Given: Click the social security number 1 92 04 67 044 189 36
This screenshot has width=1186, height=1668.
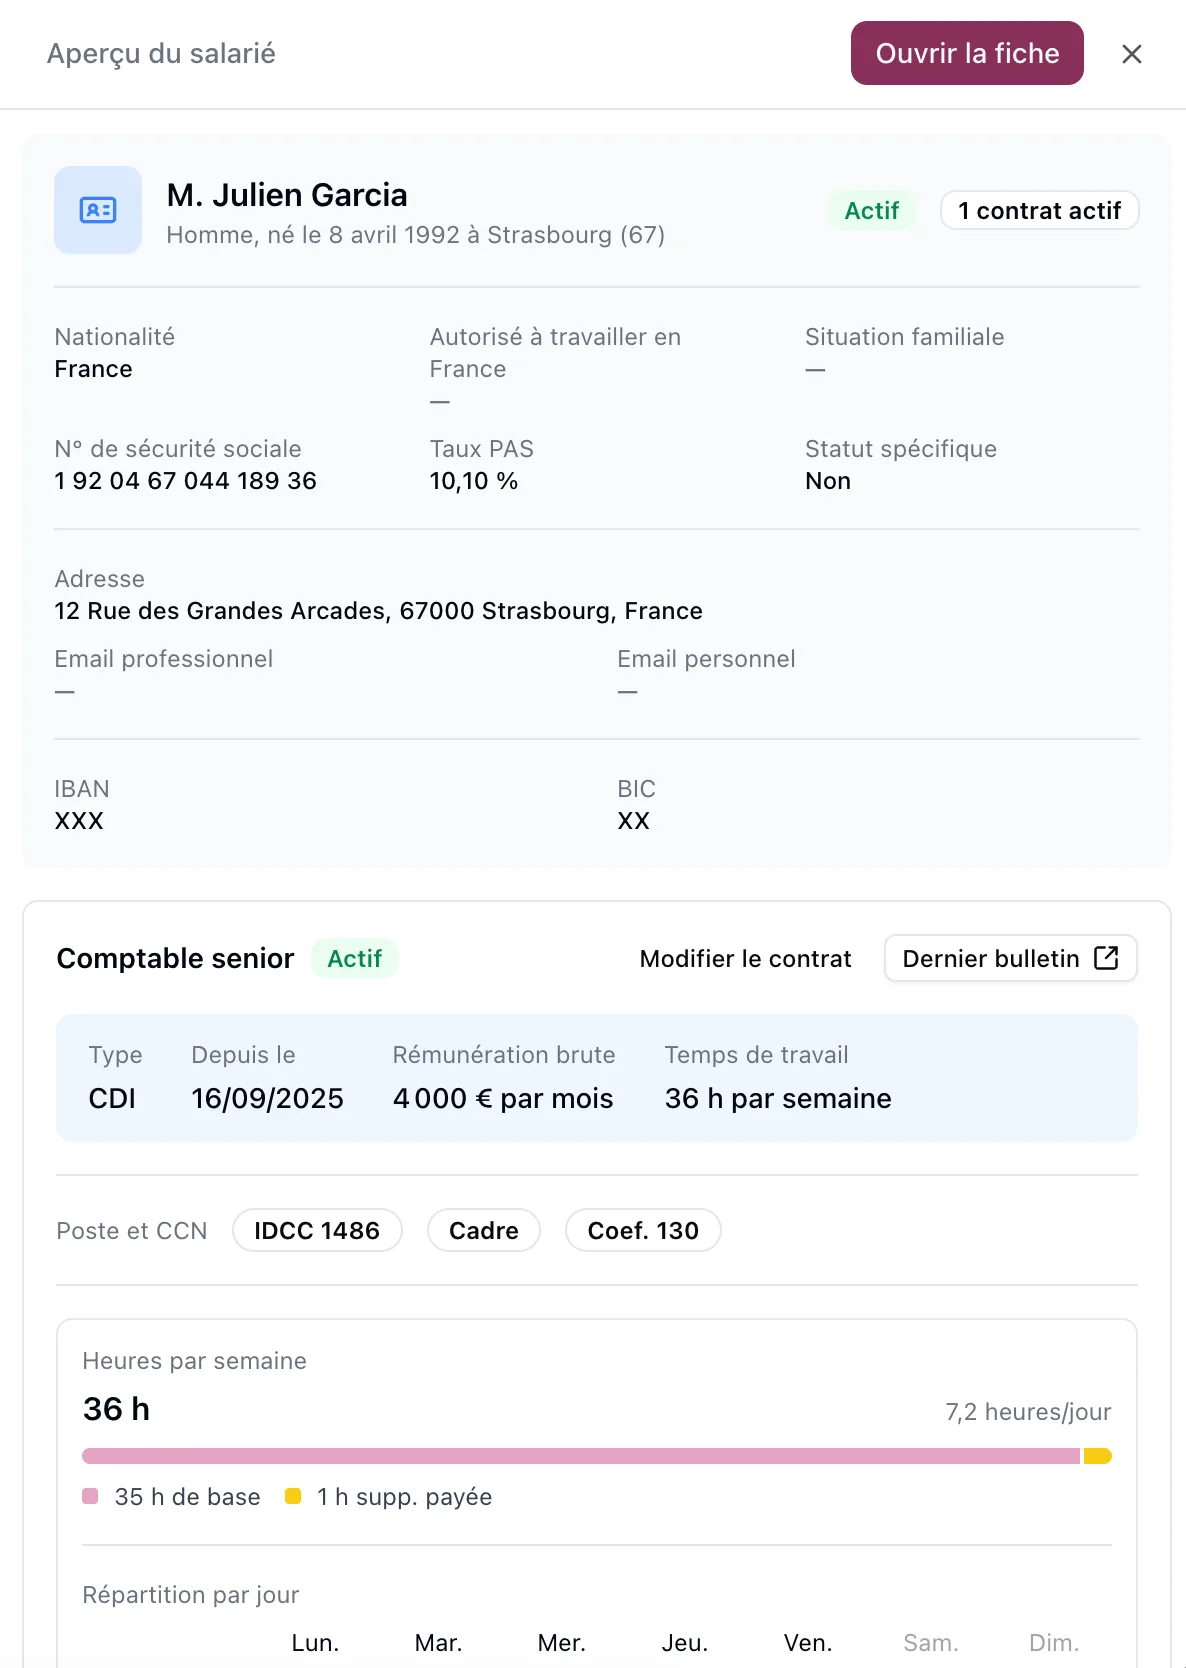Looking at the screenshot, I should point(185,481).
